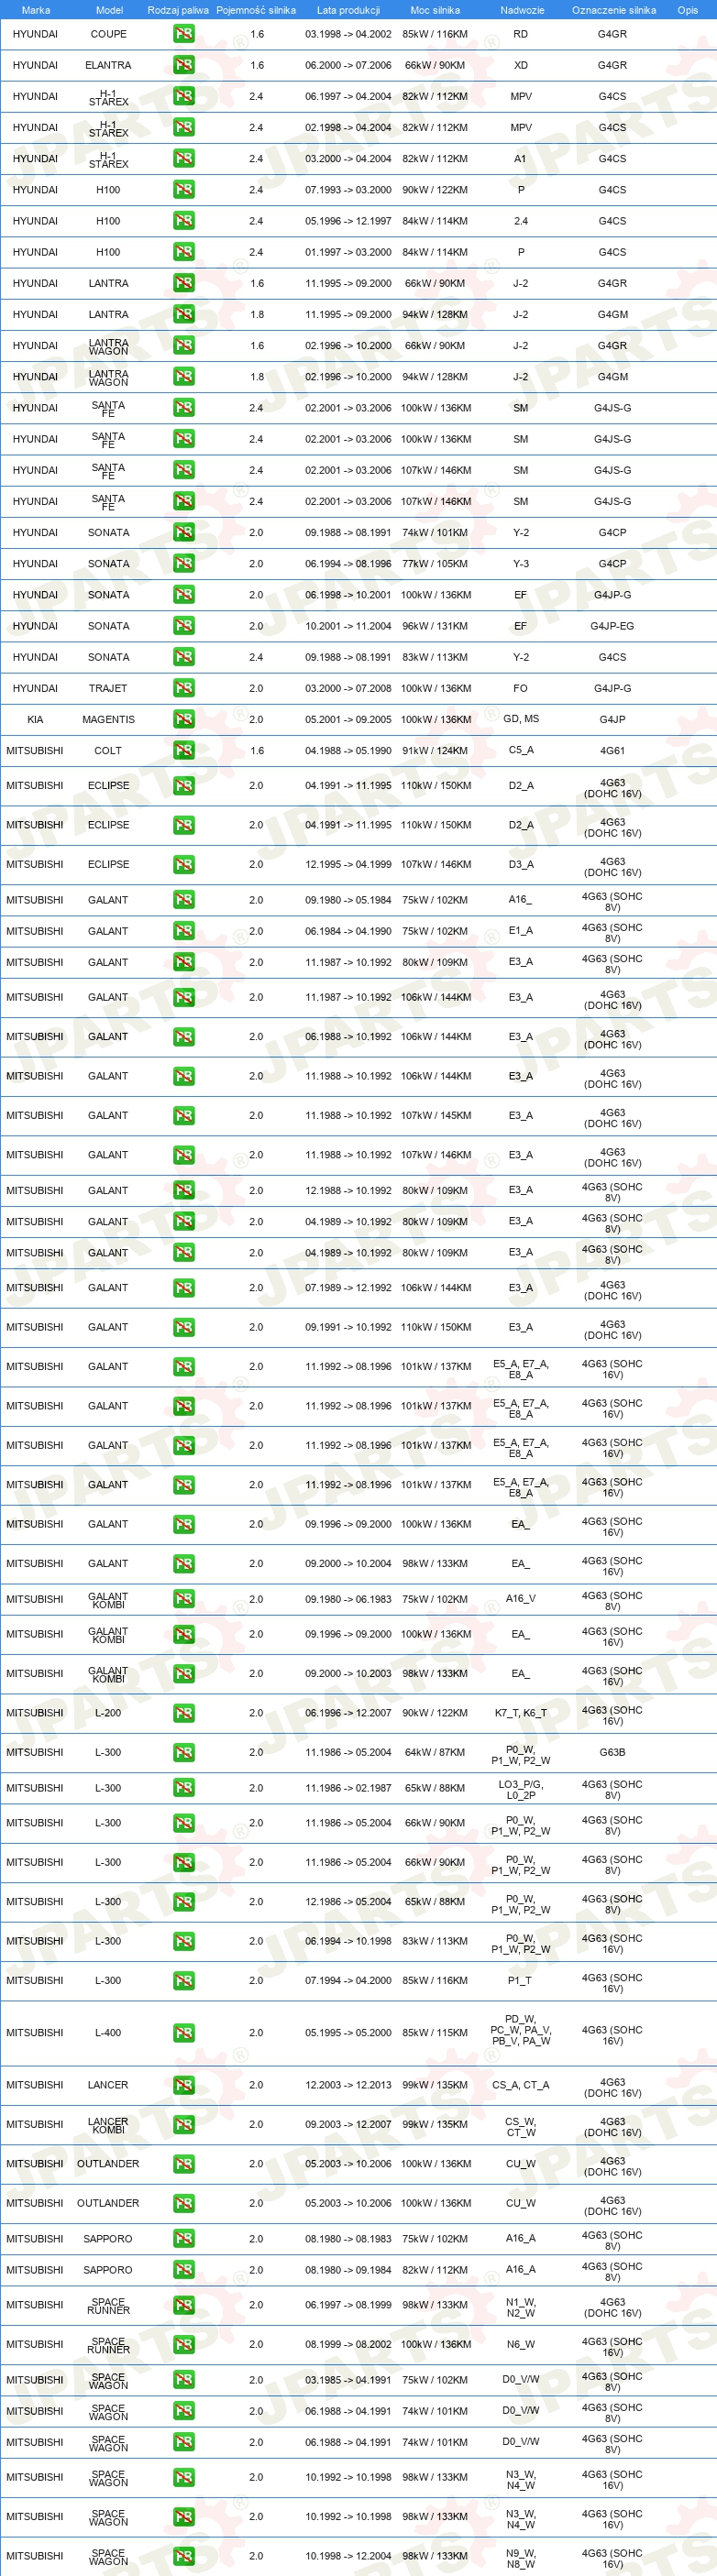
Task: Click the 'Y-3' body cell
Action: [x=521, y=563]
